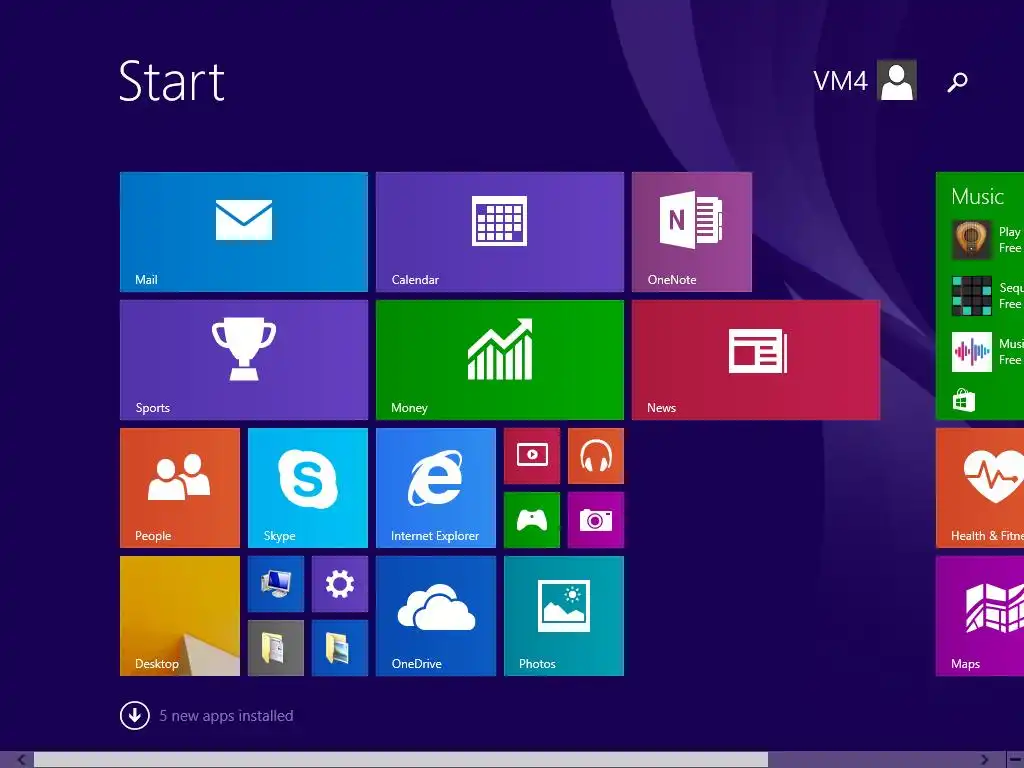Open the Mail tile
This screenshot has width=1024, height=768.
point(244,232)
